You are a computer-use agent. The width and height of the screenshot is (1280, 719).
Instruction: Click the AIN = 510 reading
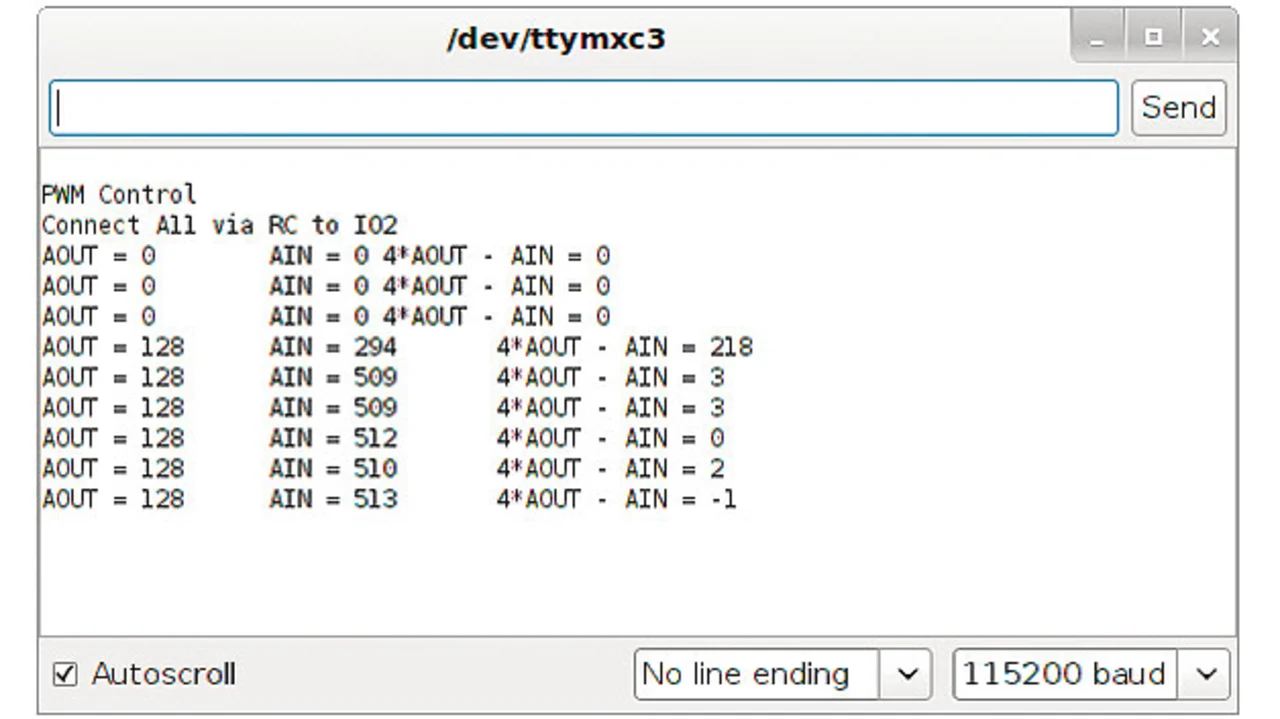coord(333,468)
